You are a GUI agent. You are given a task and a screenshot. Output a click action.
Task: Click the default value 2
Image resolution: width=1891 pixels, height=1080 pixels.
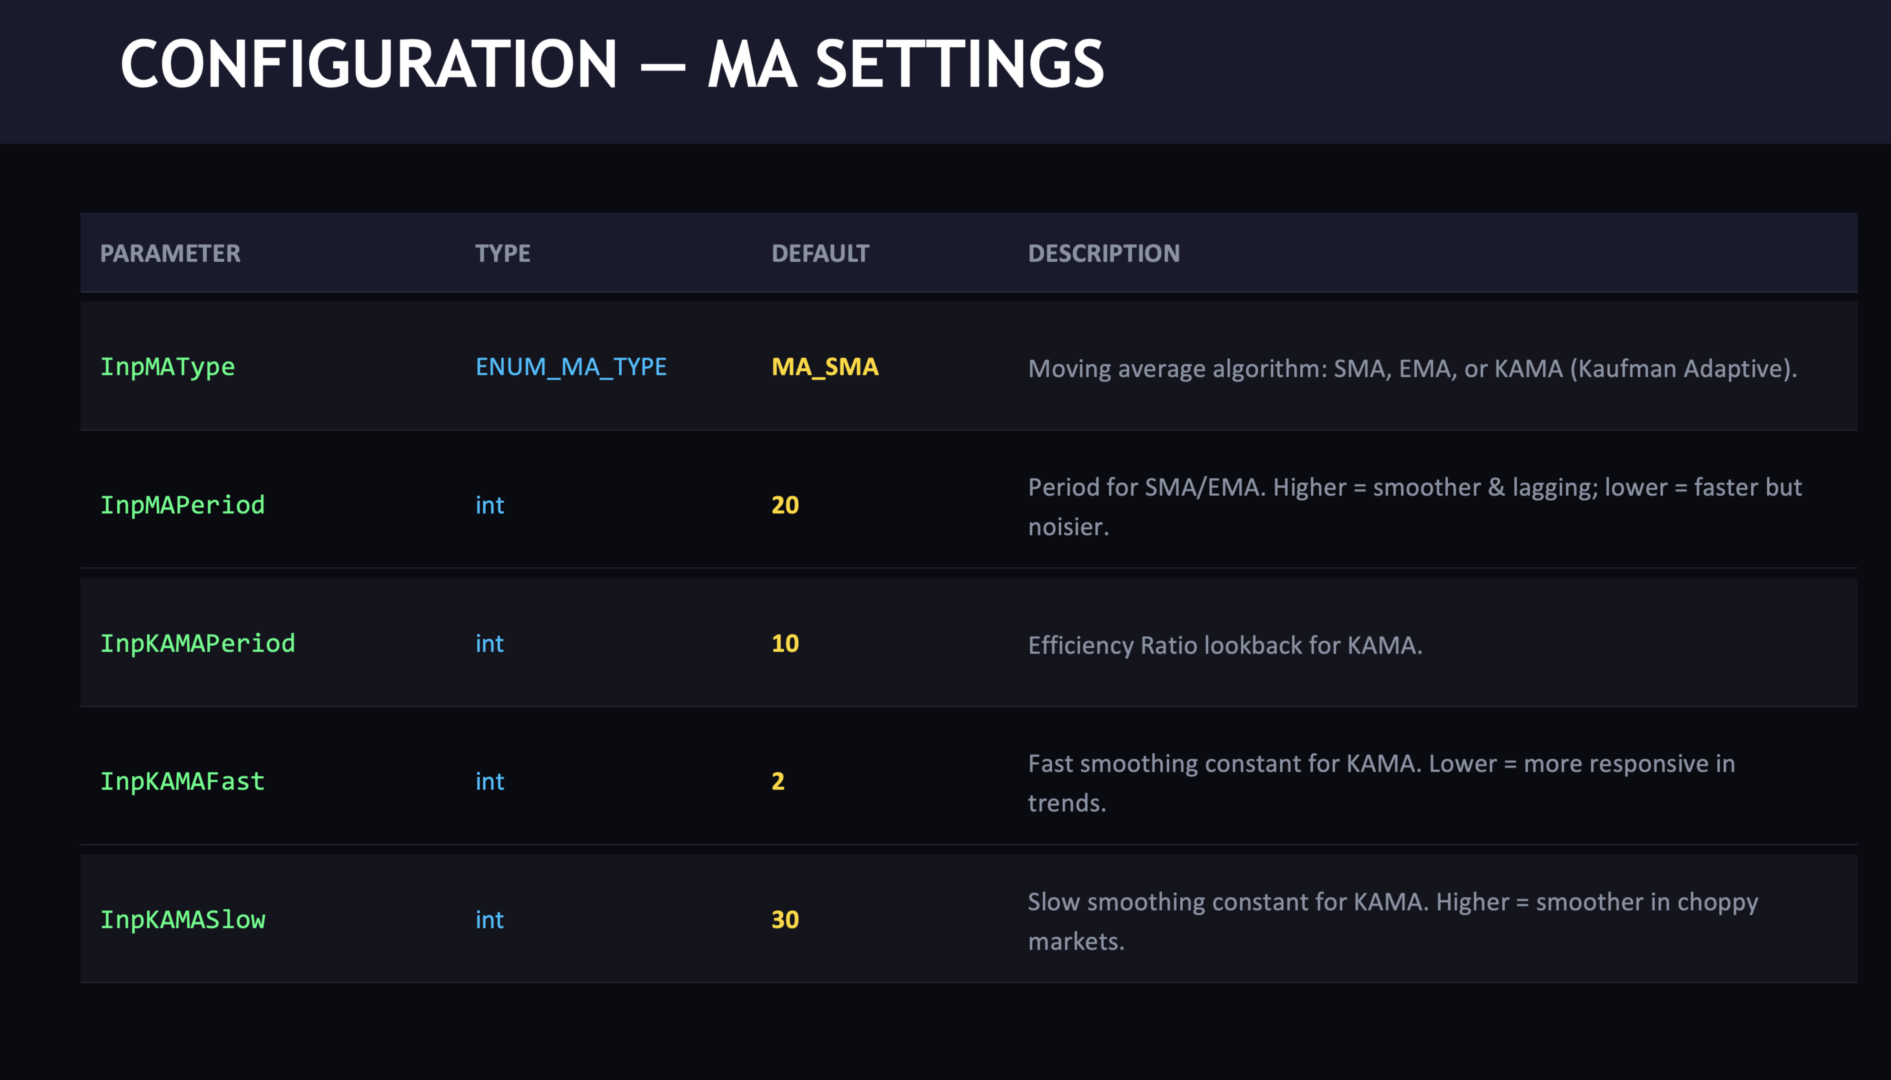[x=778, y=781]
